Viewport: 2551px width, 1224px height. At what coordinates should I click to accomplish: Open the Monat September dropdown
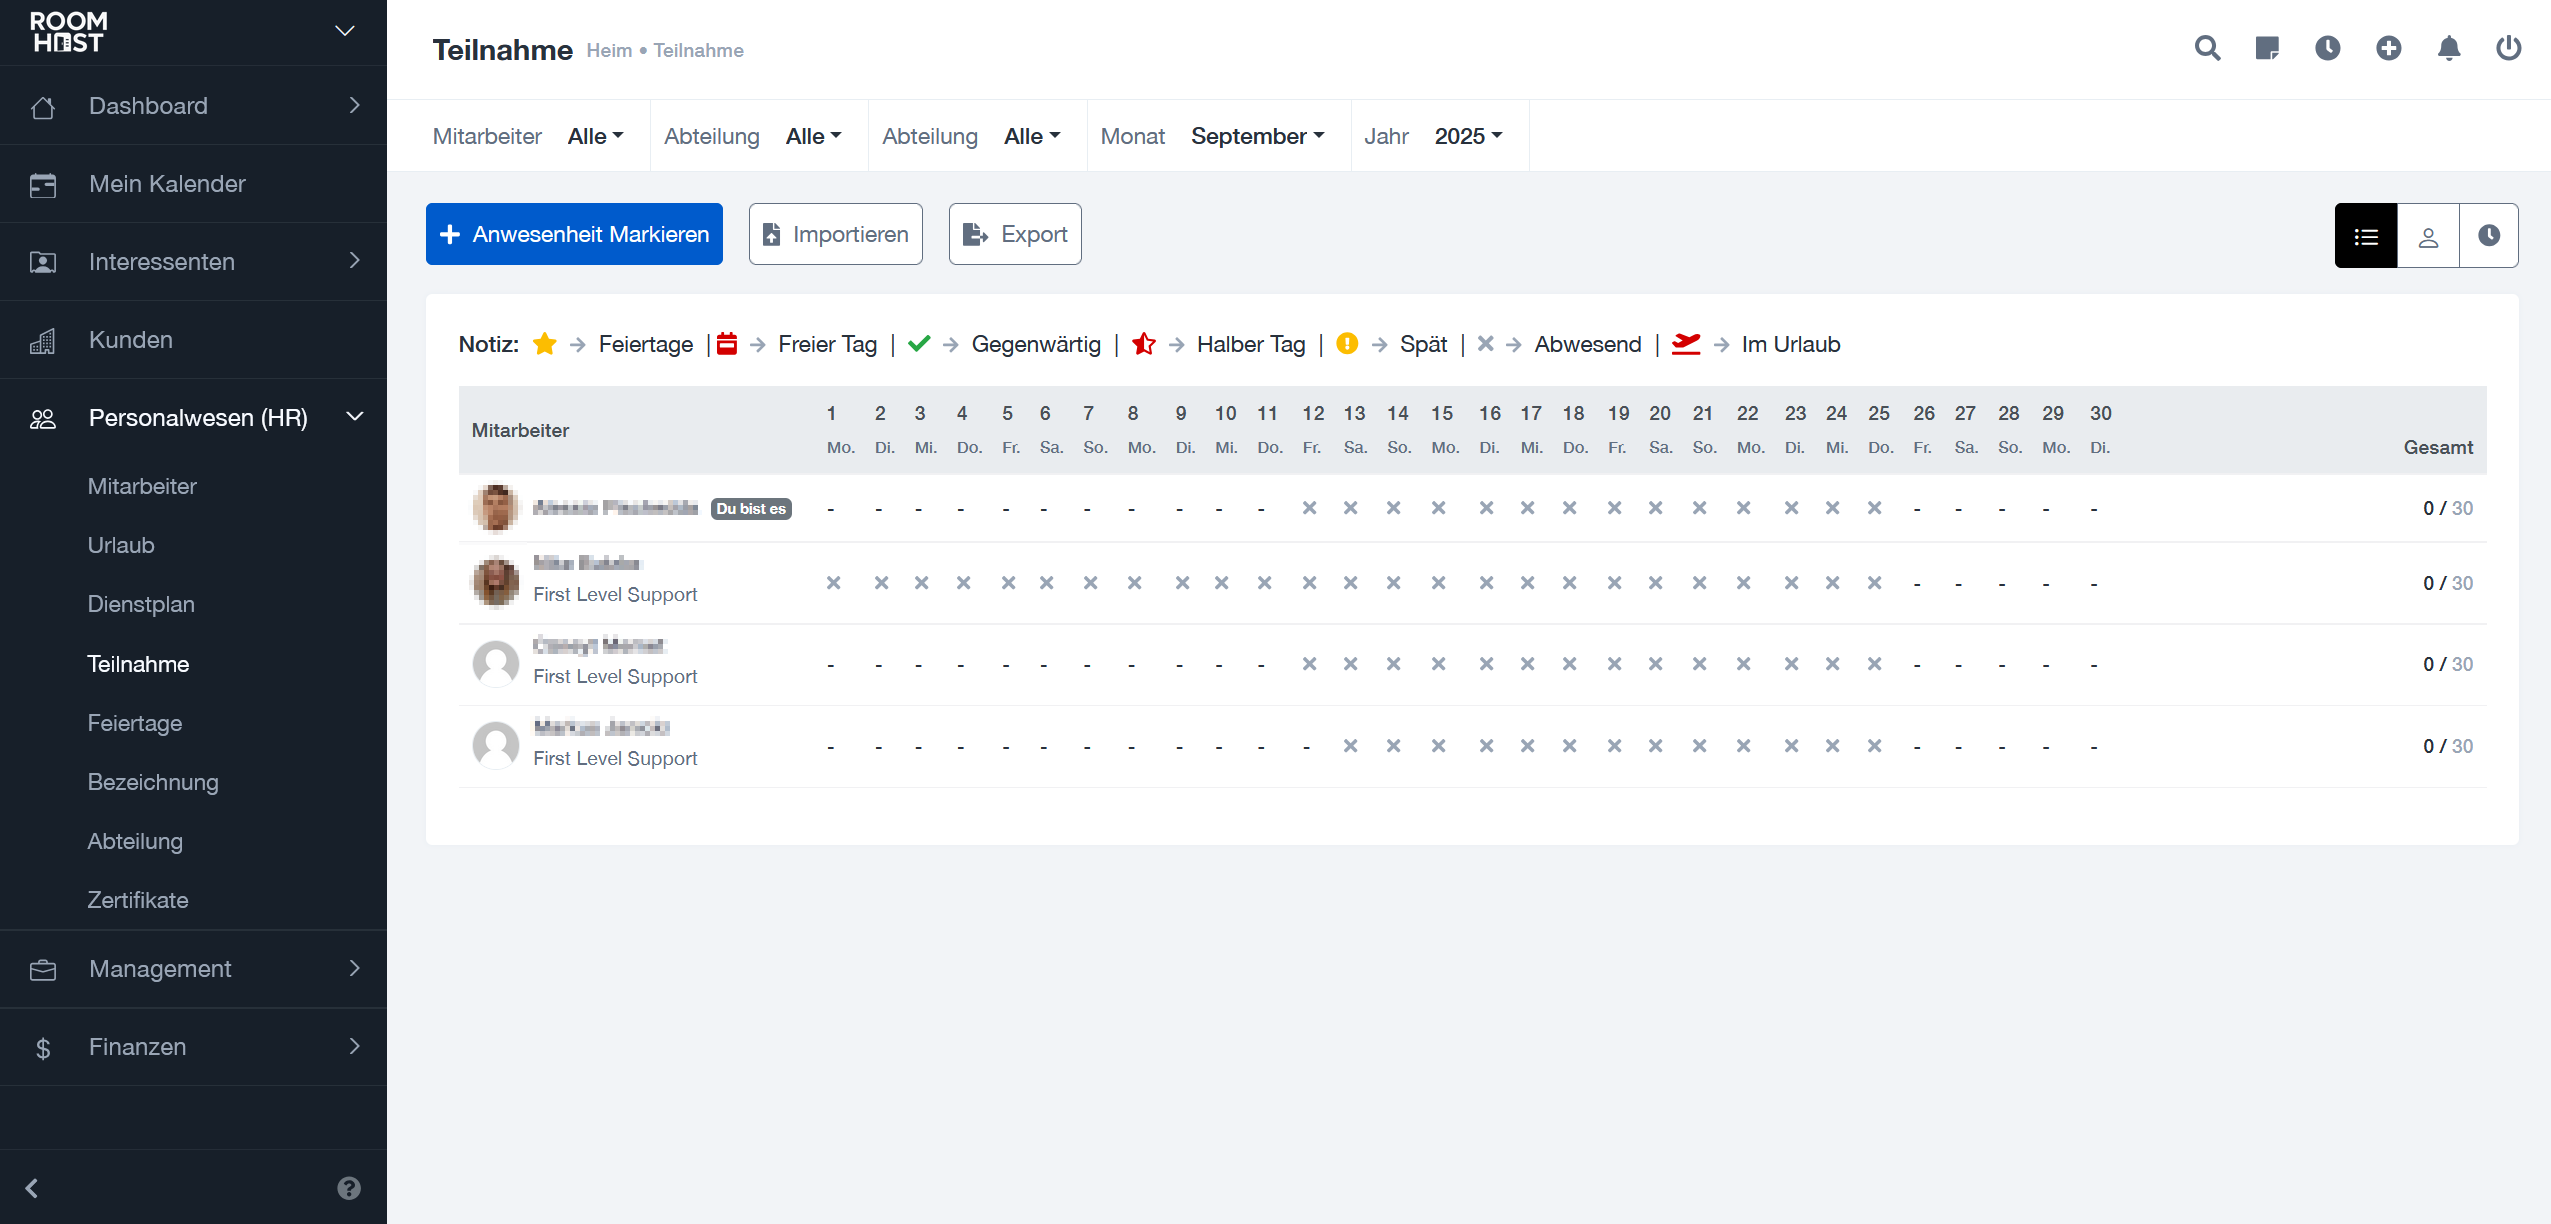1257,136
